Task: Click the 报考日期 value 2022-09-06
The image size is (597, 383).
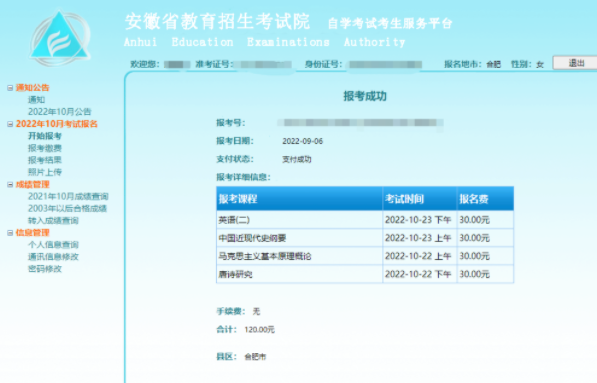Action: 302,141
